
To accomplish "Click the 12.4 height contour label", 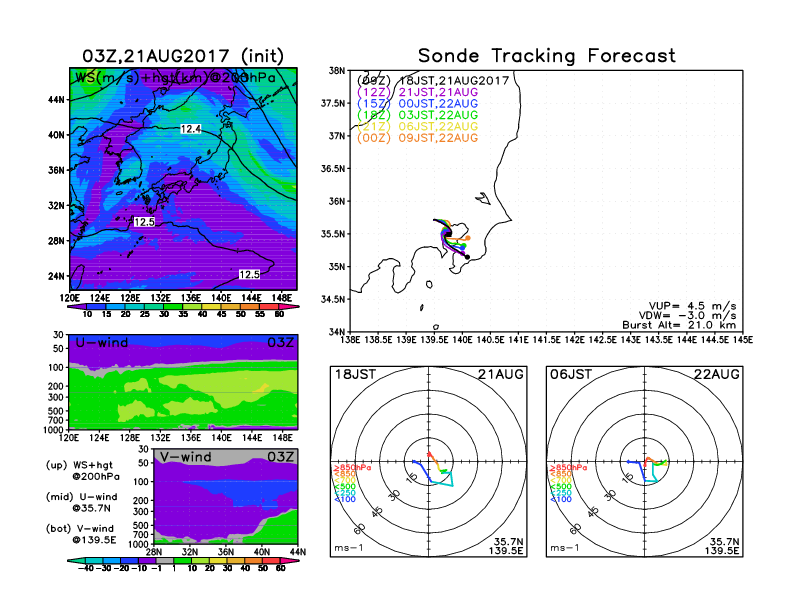I will click(x=191, y=129).
